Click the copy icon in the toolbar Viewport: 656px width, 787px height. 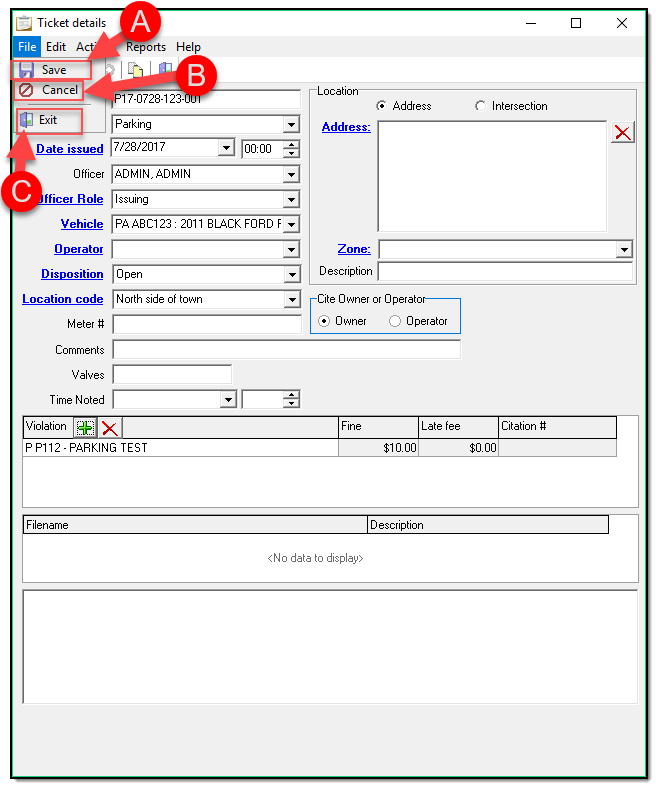pyautogui.click(x=135, y=70)
